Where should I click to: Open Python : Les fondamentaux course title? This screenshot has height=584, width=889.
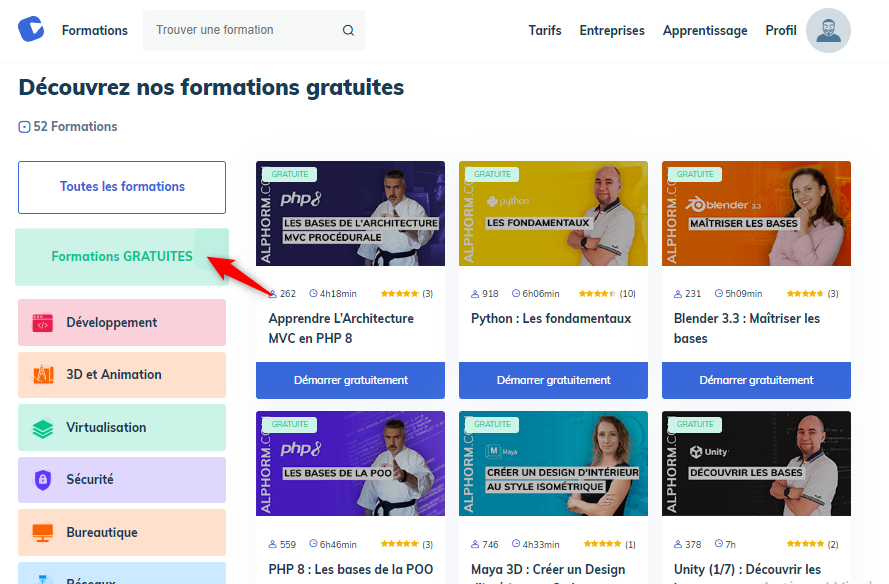coord(551,319)
